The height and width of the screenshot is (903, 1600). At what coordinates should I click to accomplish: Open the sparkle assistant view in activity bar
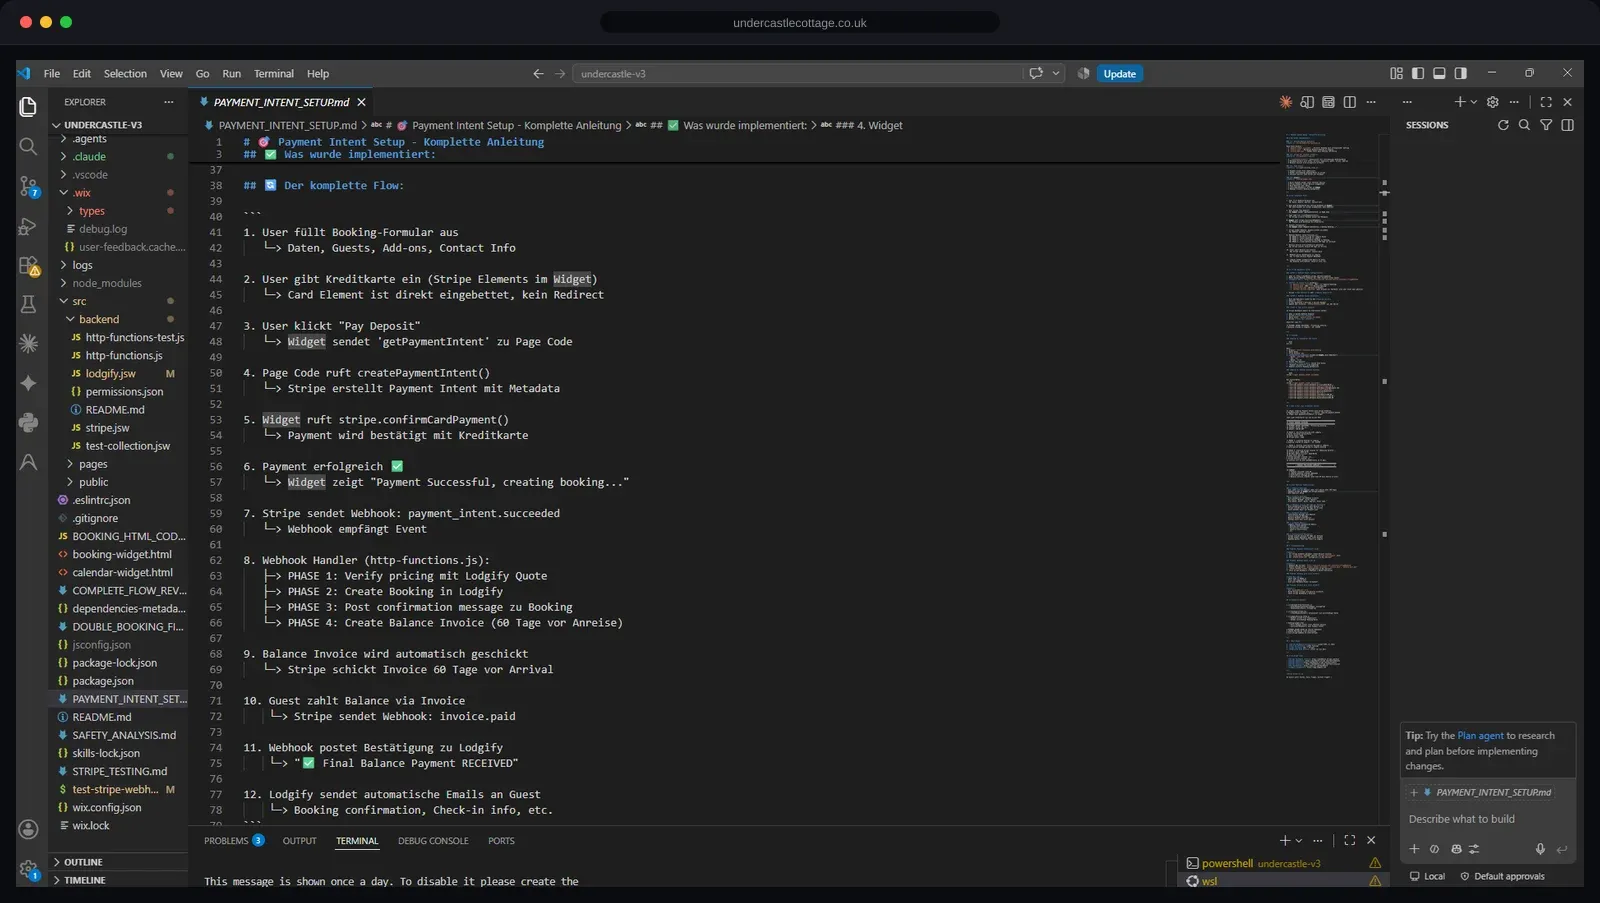click(28, 383)
